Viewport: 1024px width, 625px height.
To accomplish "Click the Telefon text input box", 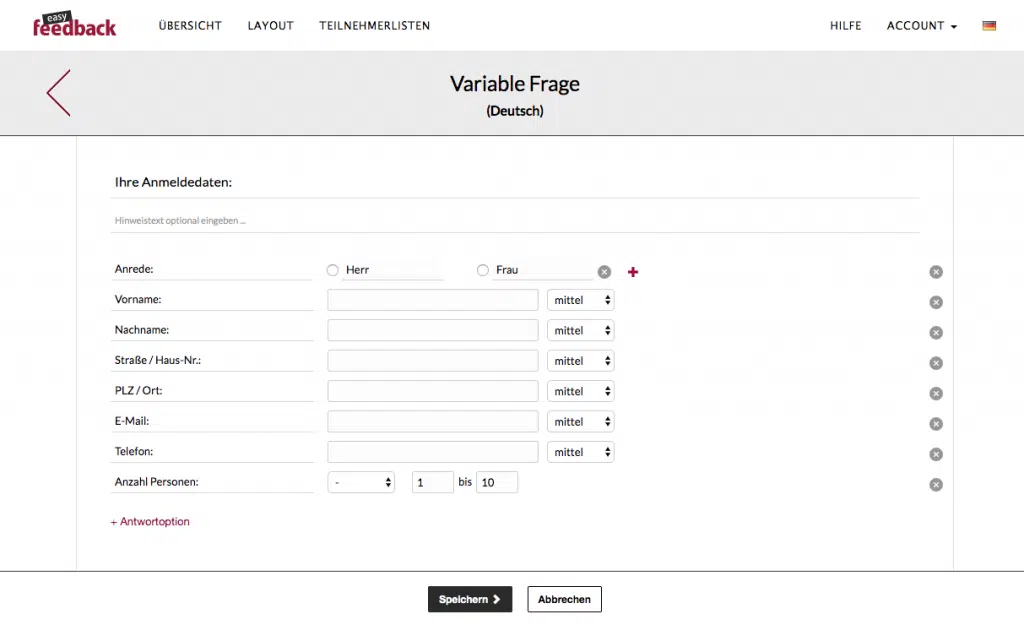I will click(433, 452).
